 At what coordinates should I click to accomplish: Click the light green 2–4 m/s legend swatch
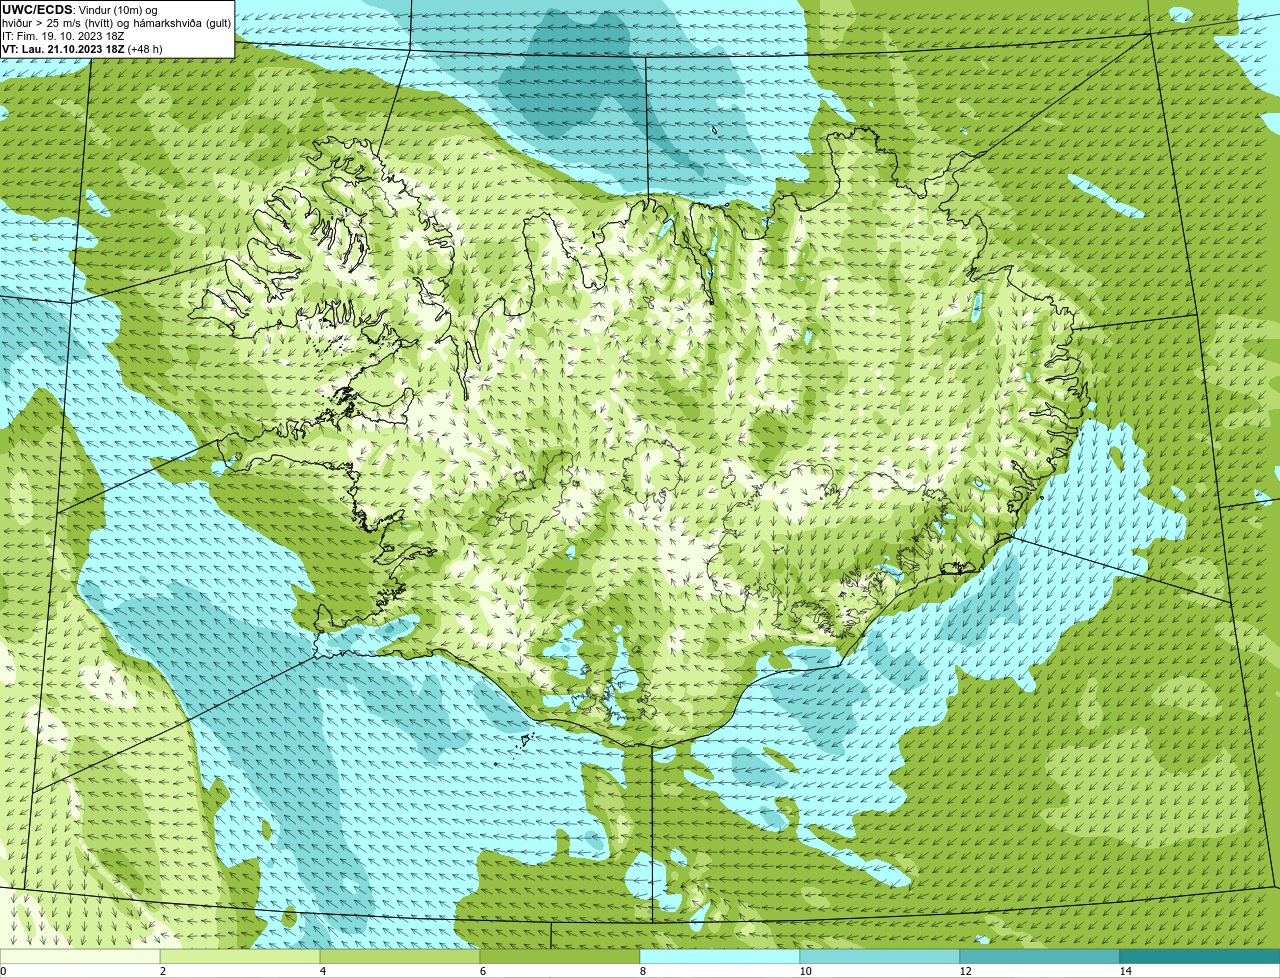(x=240, y=956)
